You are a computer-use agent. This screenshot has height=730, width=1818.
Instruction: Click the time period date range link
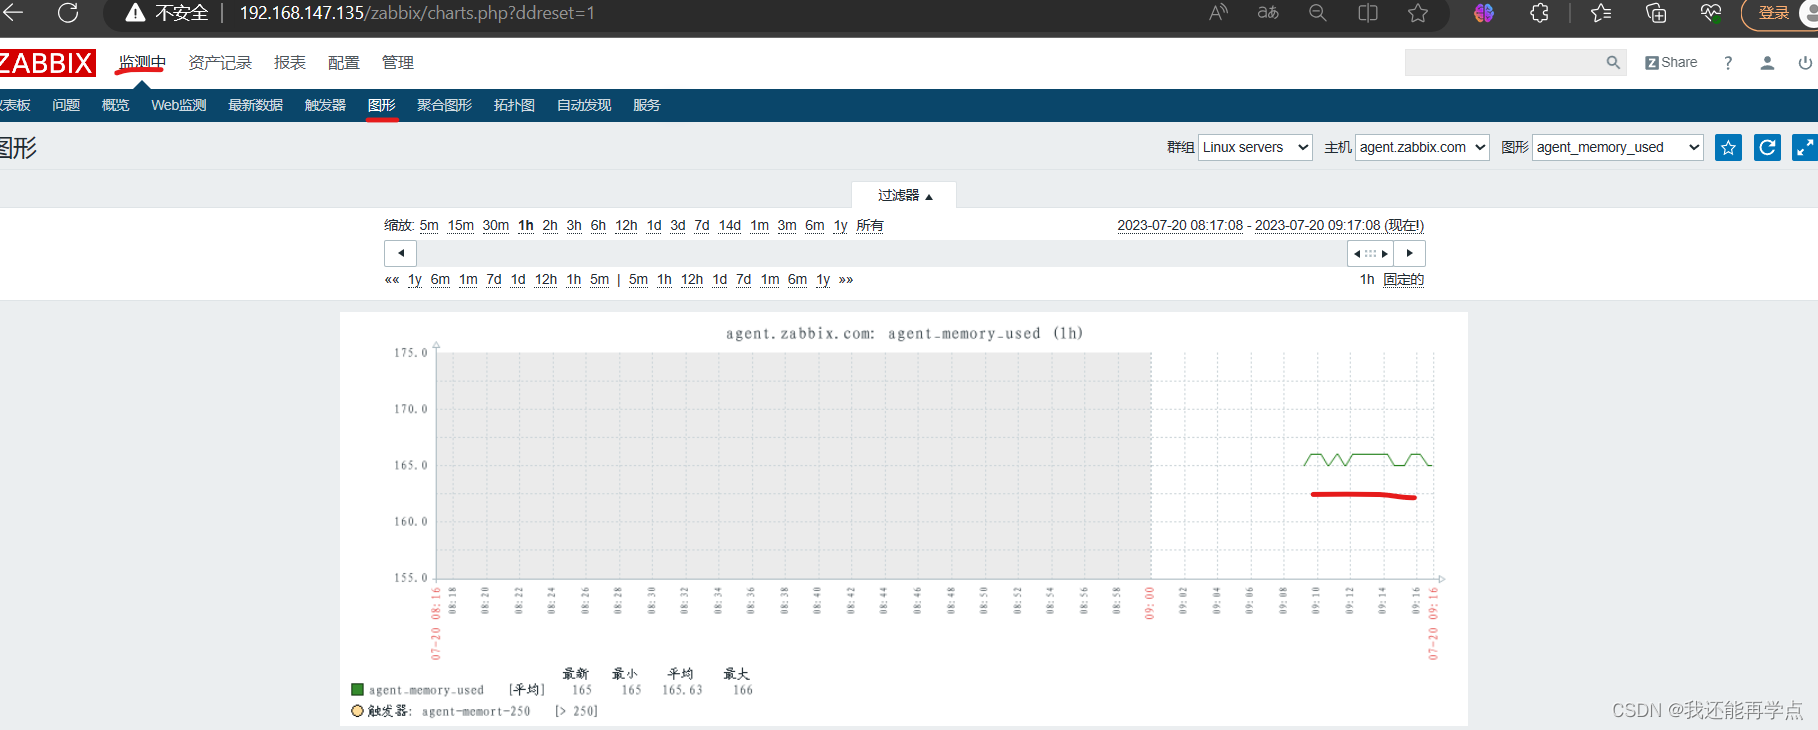point(1270,225)
